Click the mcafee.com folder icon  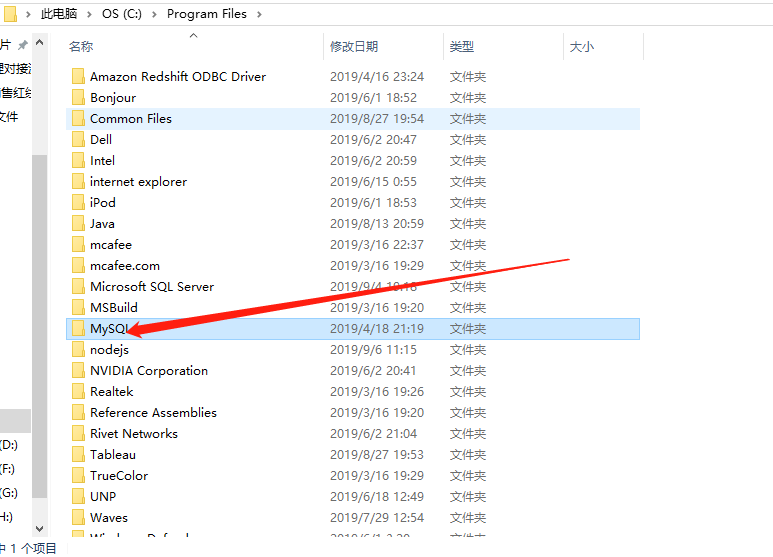(x=78, y=266)
